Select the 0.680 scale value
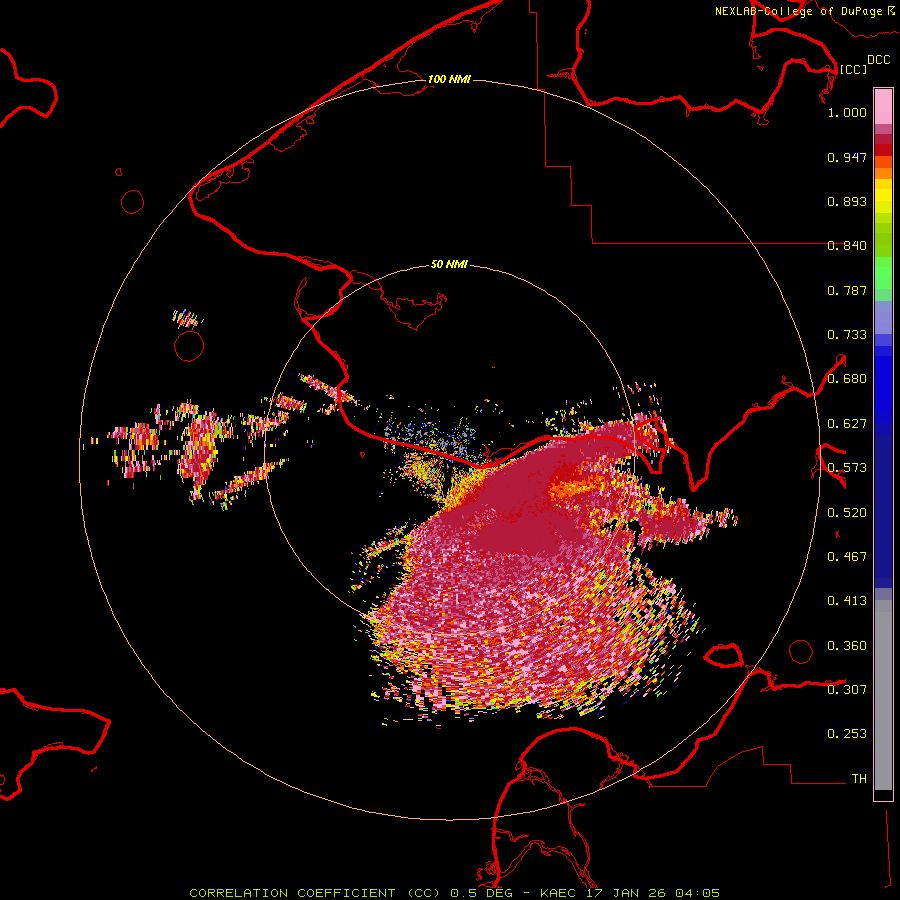 coord(847,379)
